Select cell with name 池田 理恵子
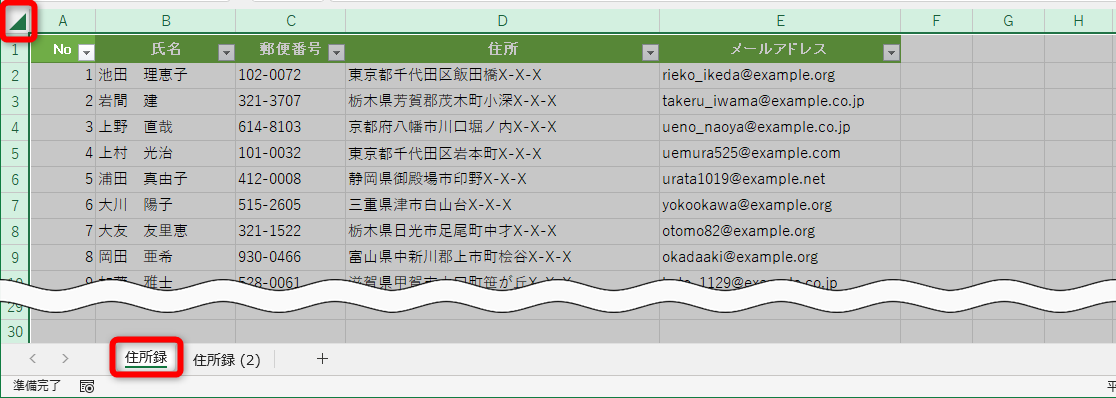The width and height of the screenshot is (1116, 398). 166,75
